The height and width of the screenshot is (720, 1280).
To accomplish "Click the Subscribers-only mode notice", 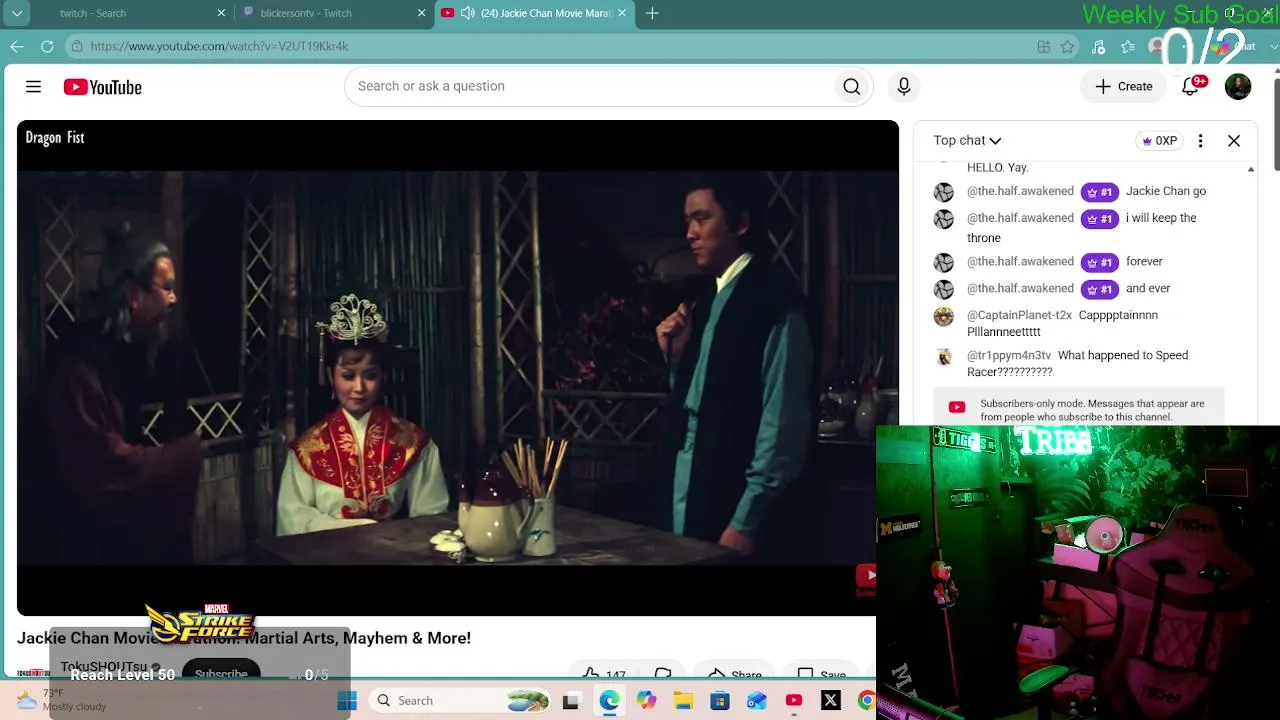I will tap(1079, 410).
